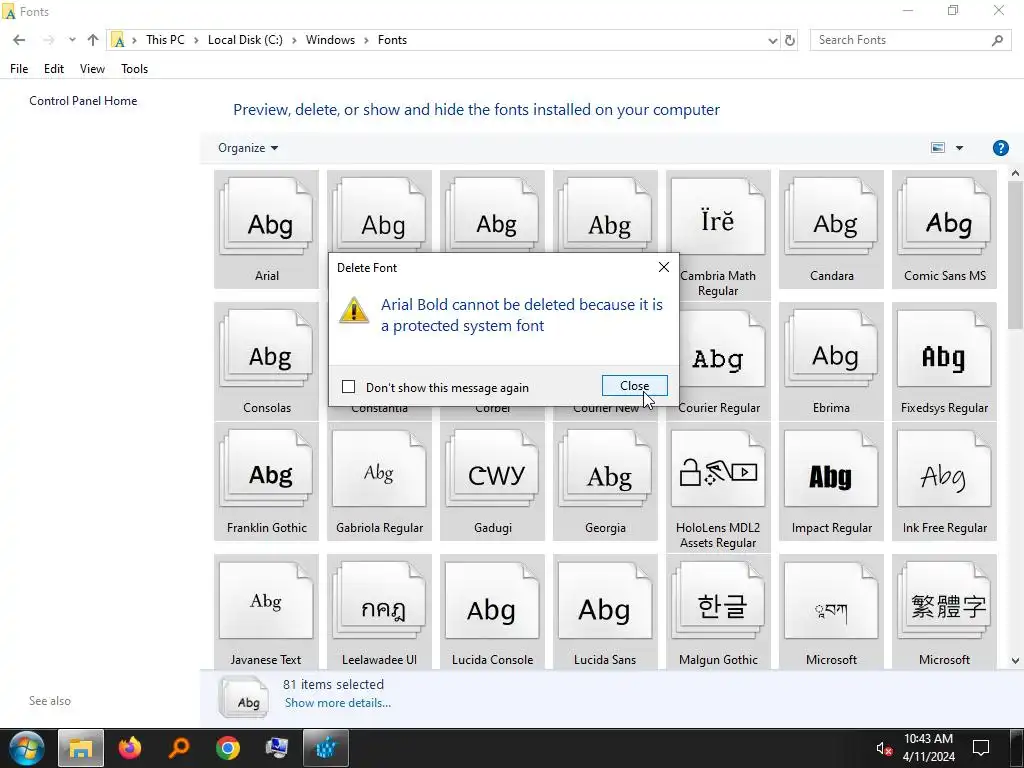Image resolution: width=1024 pixels, height=768 pixels.
Task: Open File Explorer from the taskbar
Action: pos(80,748)
